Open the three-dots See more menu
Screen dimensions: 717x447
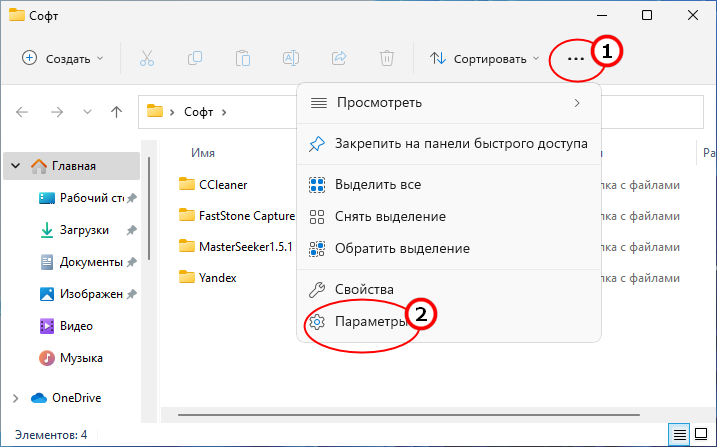576,59
